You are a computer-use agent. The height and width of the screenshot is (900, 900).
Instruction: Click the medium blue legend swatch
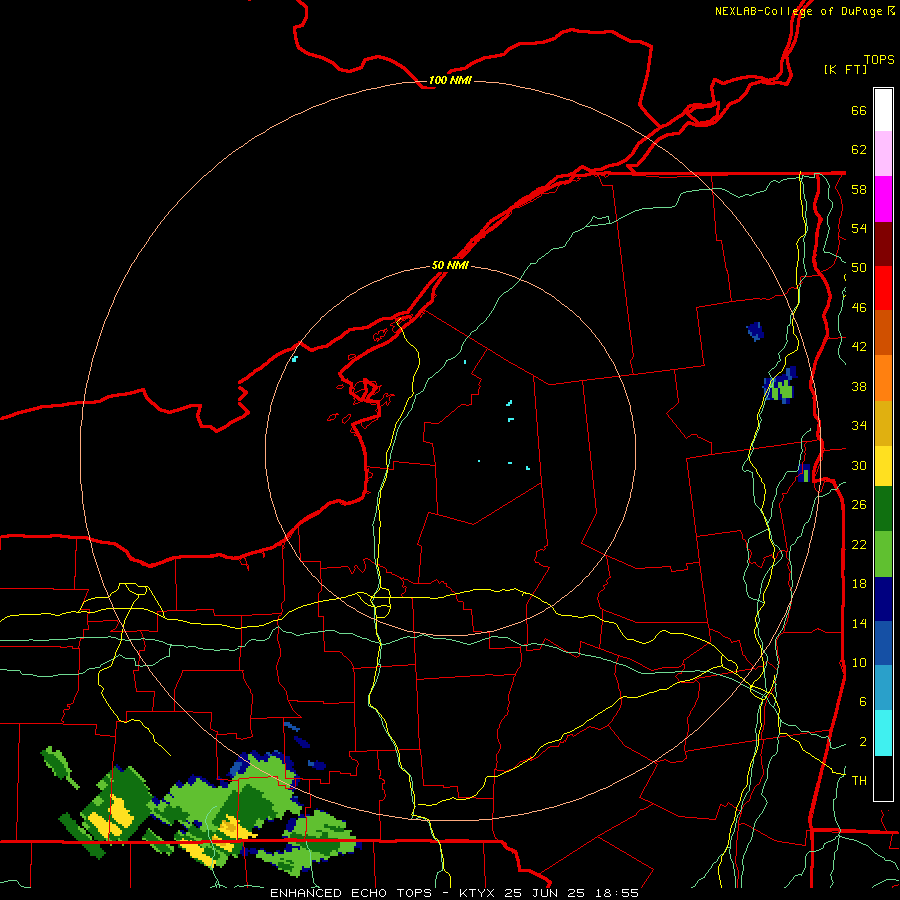(883, 644)
